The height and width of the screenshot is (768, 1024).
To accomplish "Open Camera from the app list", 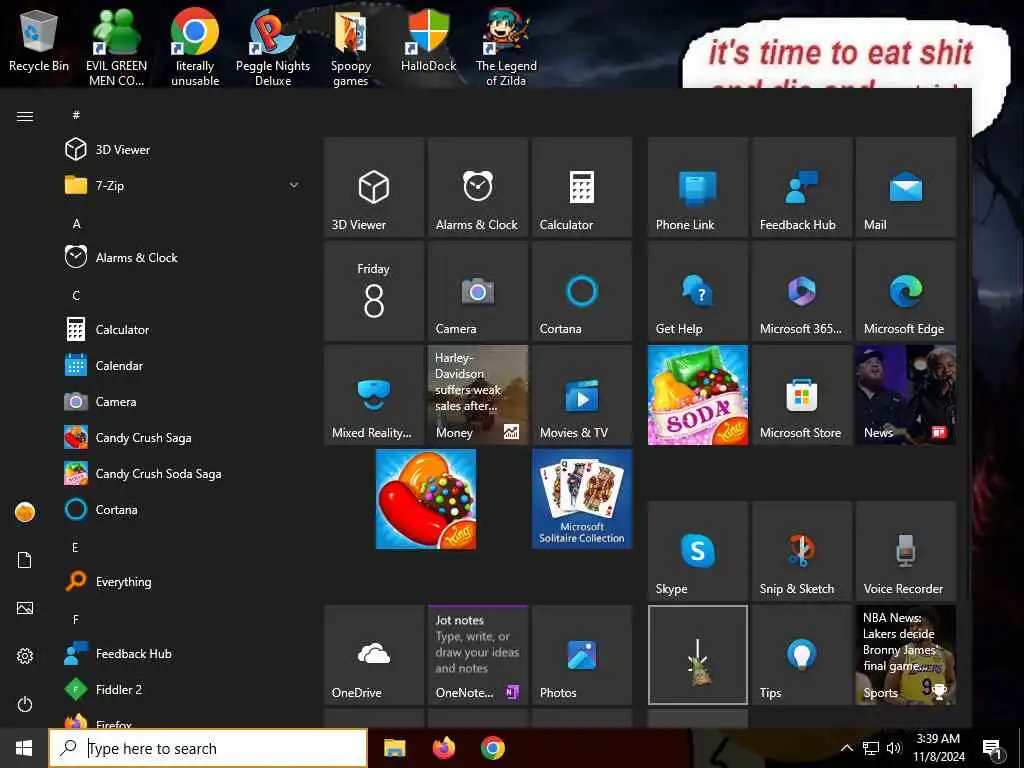I will tap(183, 401).
